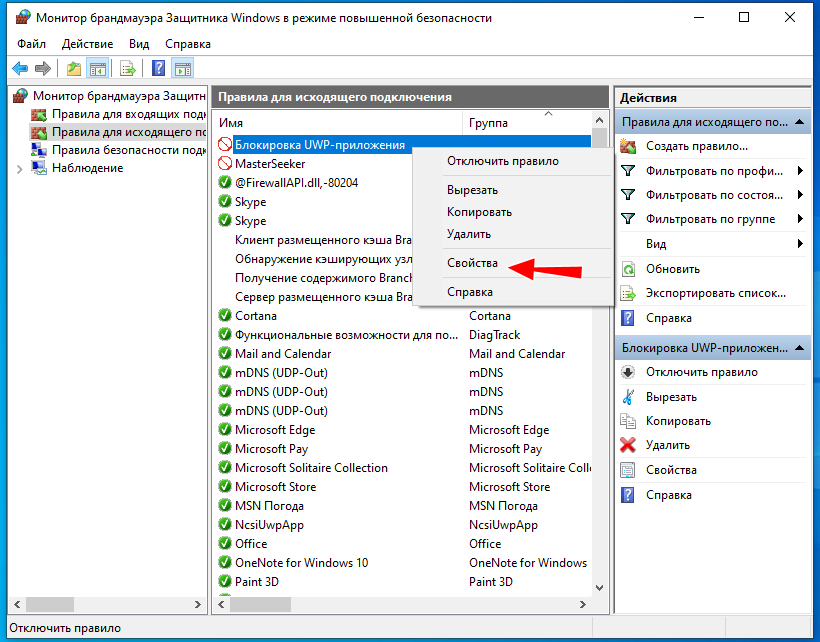Select the @FirewallAPI.dll,-80204 rule

[297, 183]
